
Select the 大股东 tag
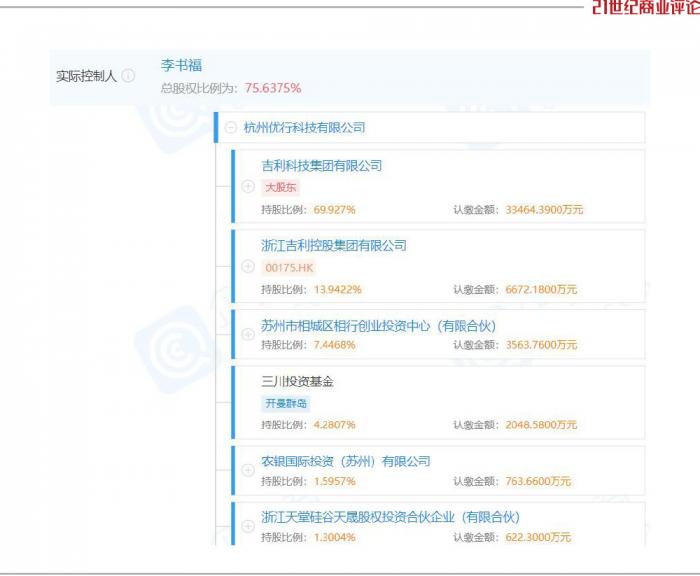point(280,188)
